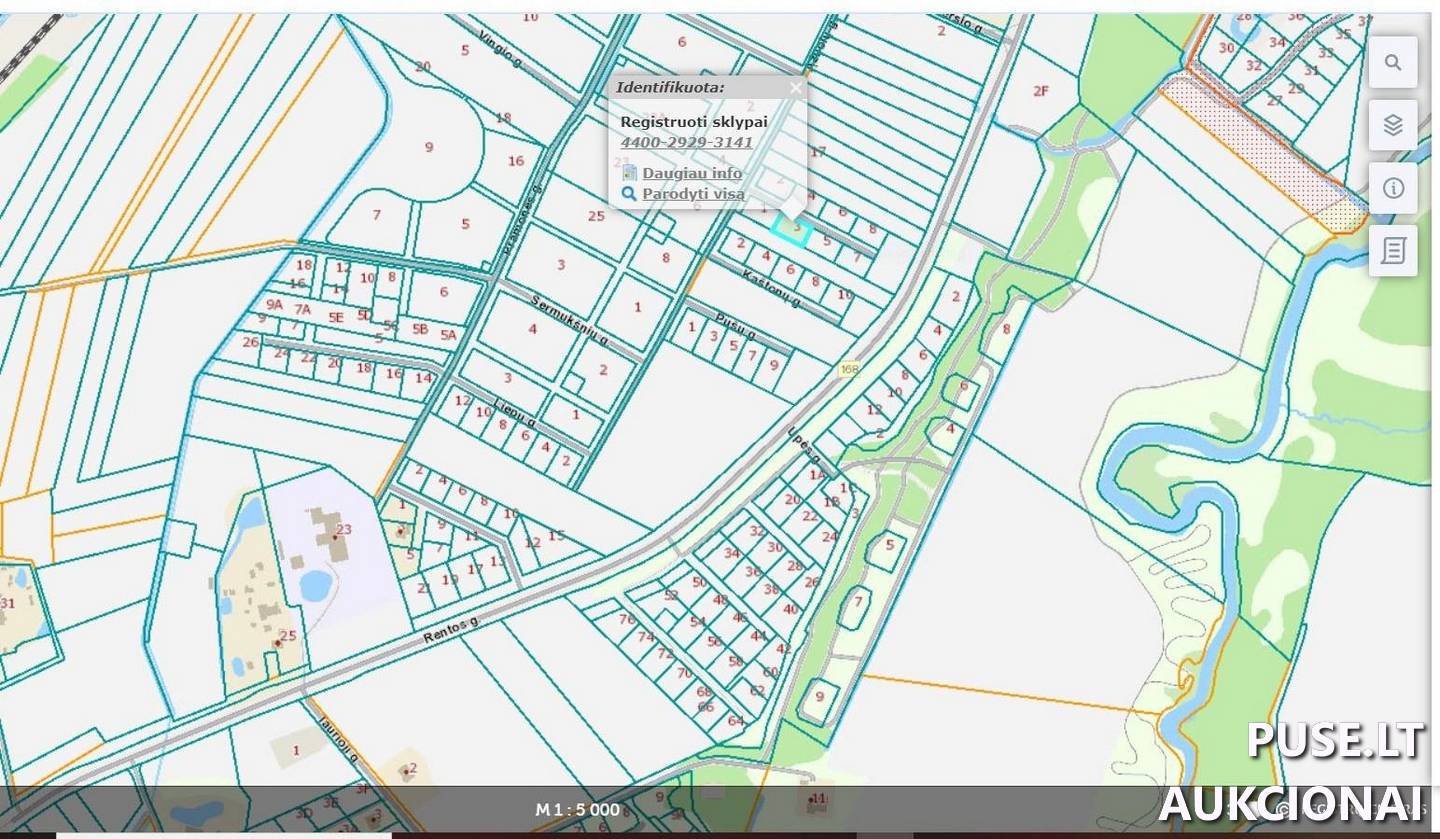Screen dimensions: 1440x839
Task: Select the parcel labeled 5A
Action: point(448,335)
